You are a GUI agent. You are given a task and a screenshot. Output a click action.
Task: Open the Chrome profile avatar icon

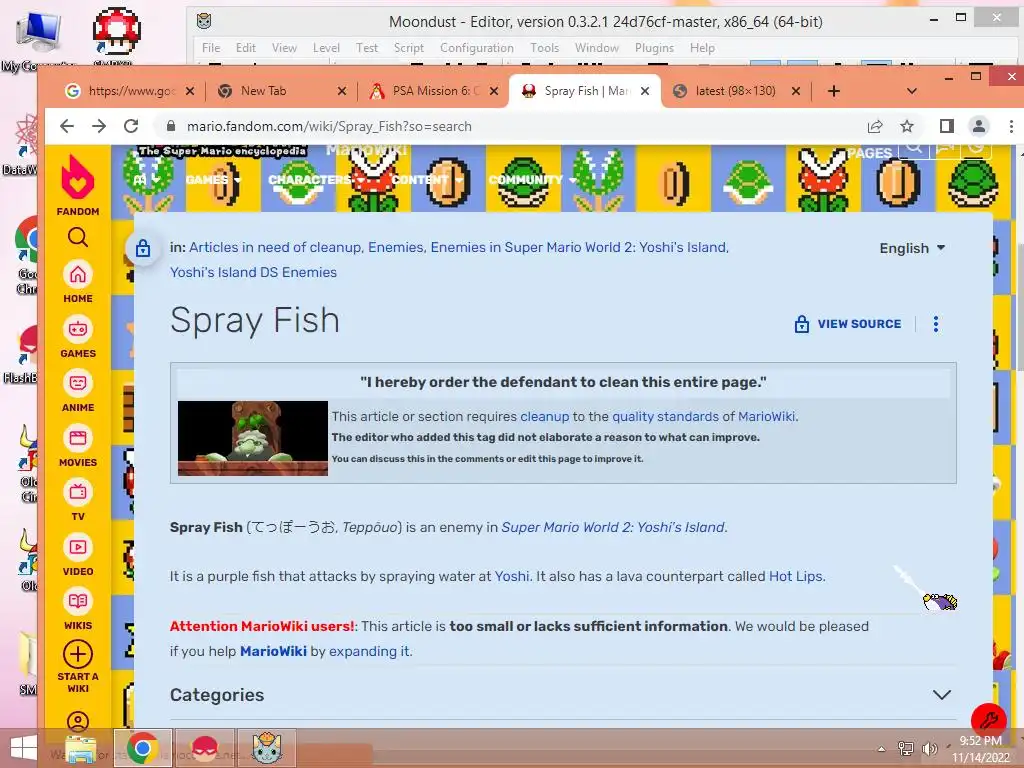(x=979, y=126)
